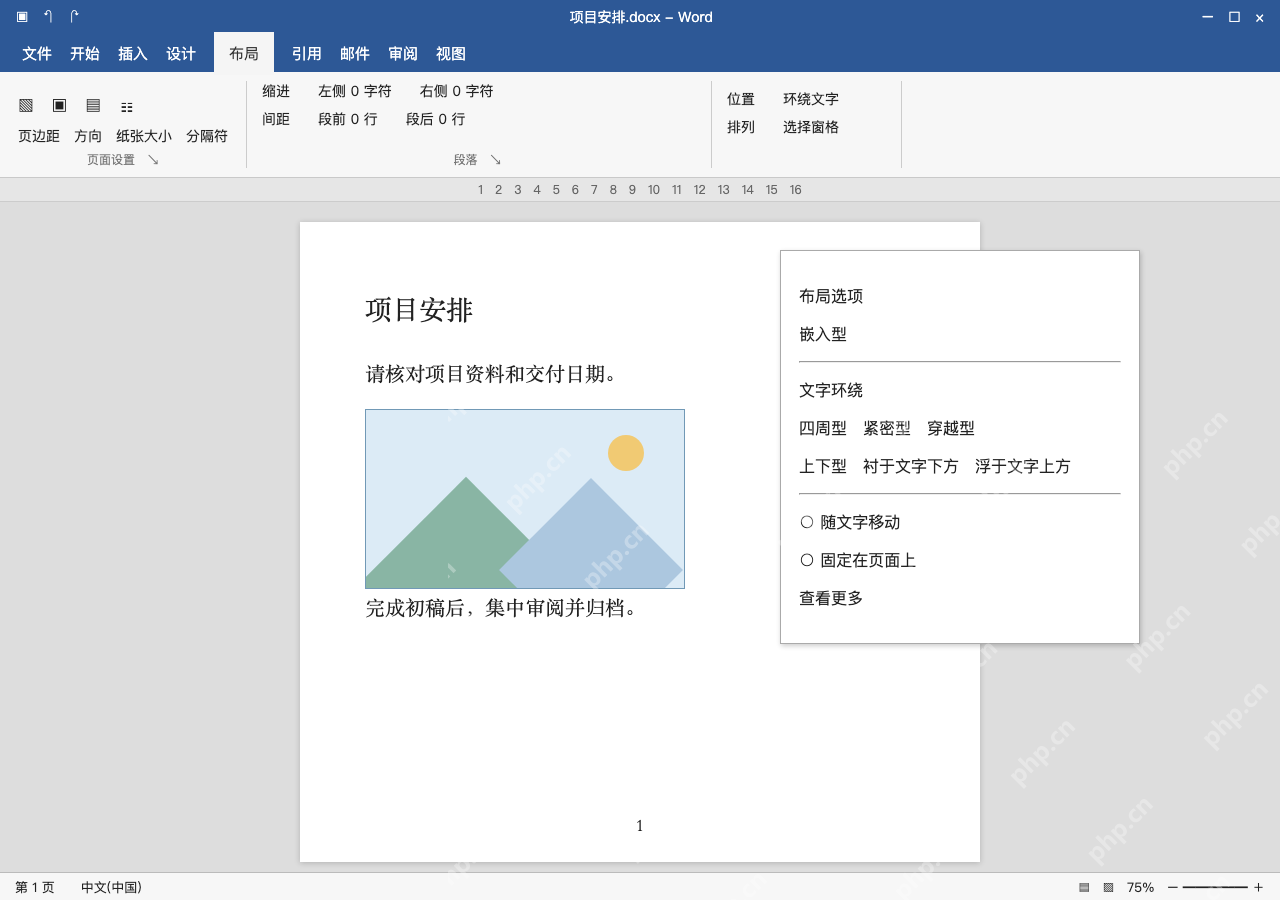Screen dimensions: 1280x900
Task: Click the redo arrow icon
Action: pyautogui.click(x=74, y=17)
